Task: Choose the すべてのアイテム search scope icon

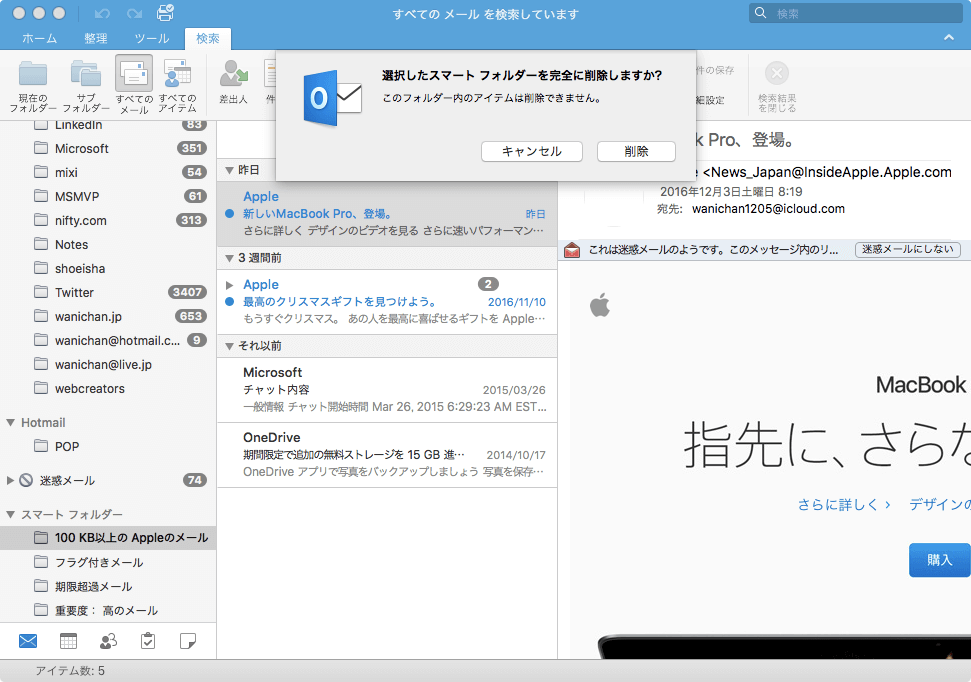Action: [x=177, y=74]
